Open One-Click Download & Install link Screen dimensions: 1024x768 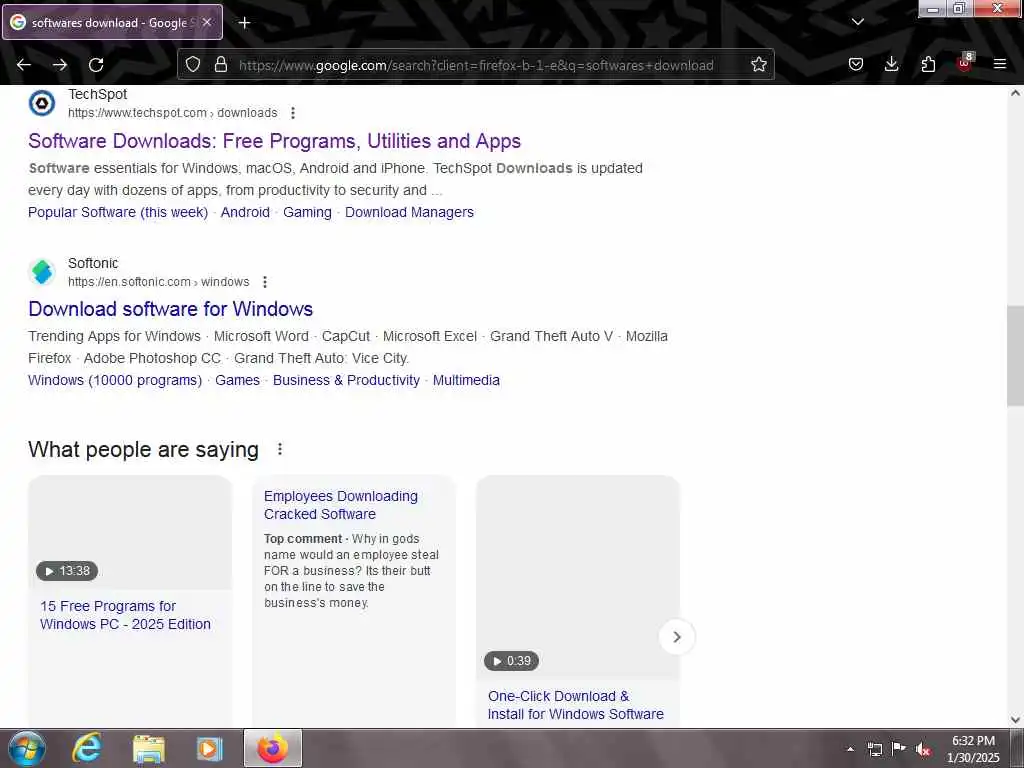tap(575, 705)
